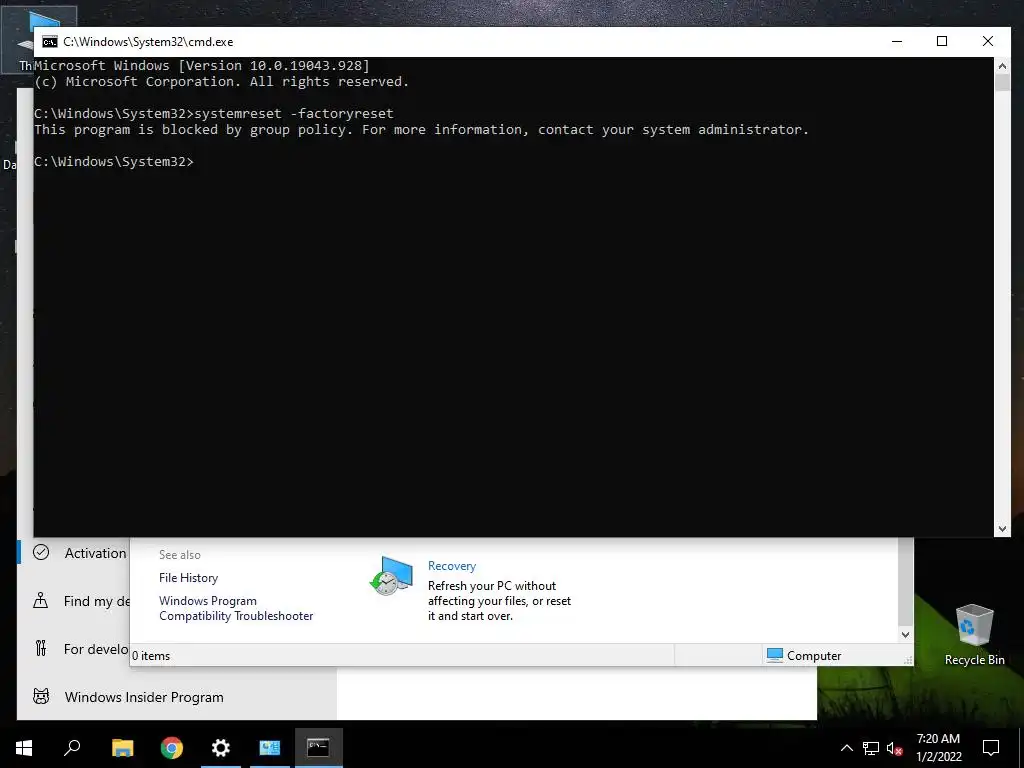
Task: Click the Windows Insider Program cat icon
Action: (41, 697)
